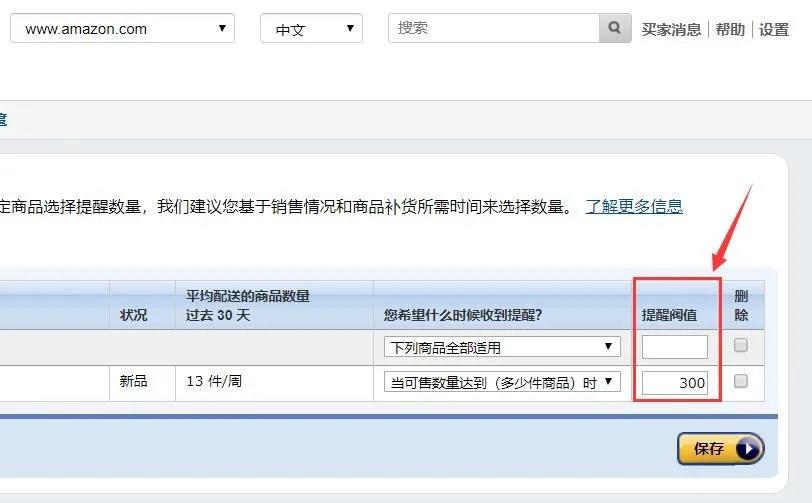Click the magnifying glass search icon
The width and height of the screenshot is (812, 503).
614,28
